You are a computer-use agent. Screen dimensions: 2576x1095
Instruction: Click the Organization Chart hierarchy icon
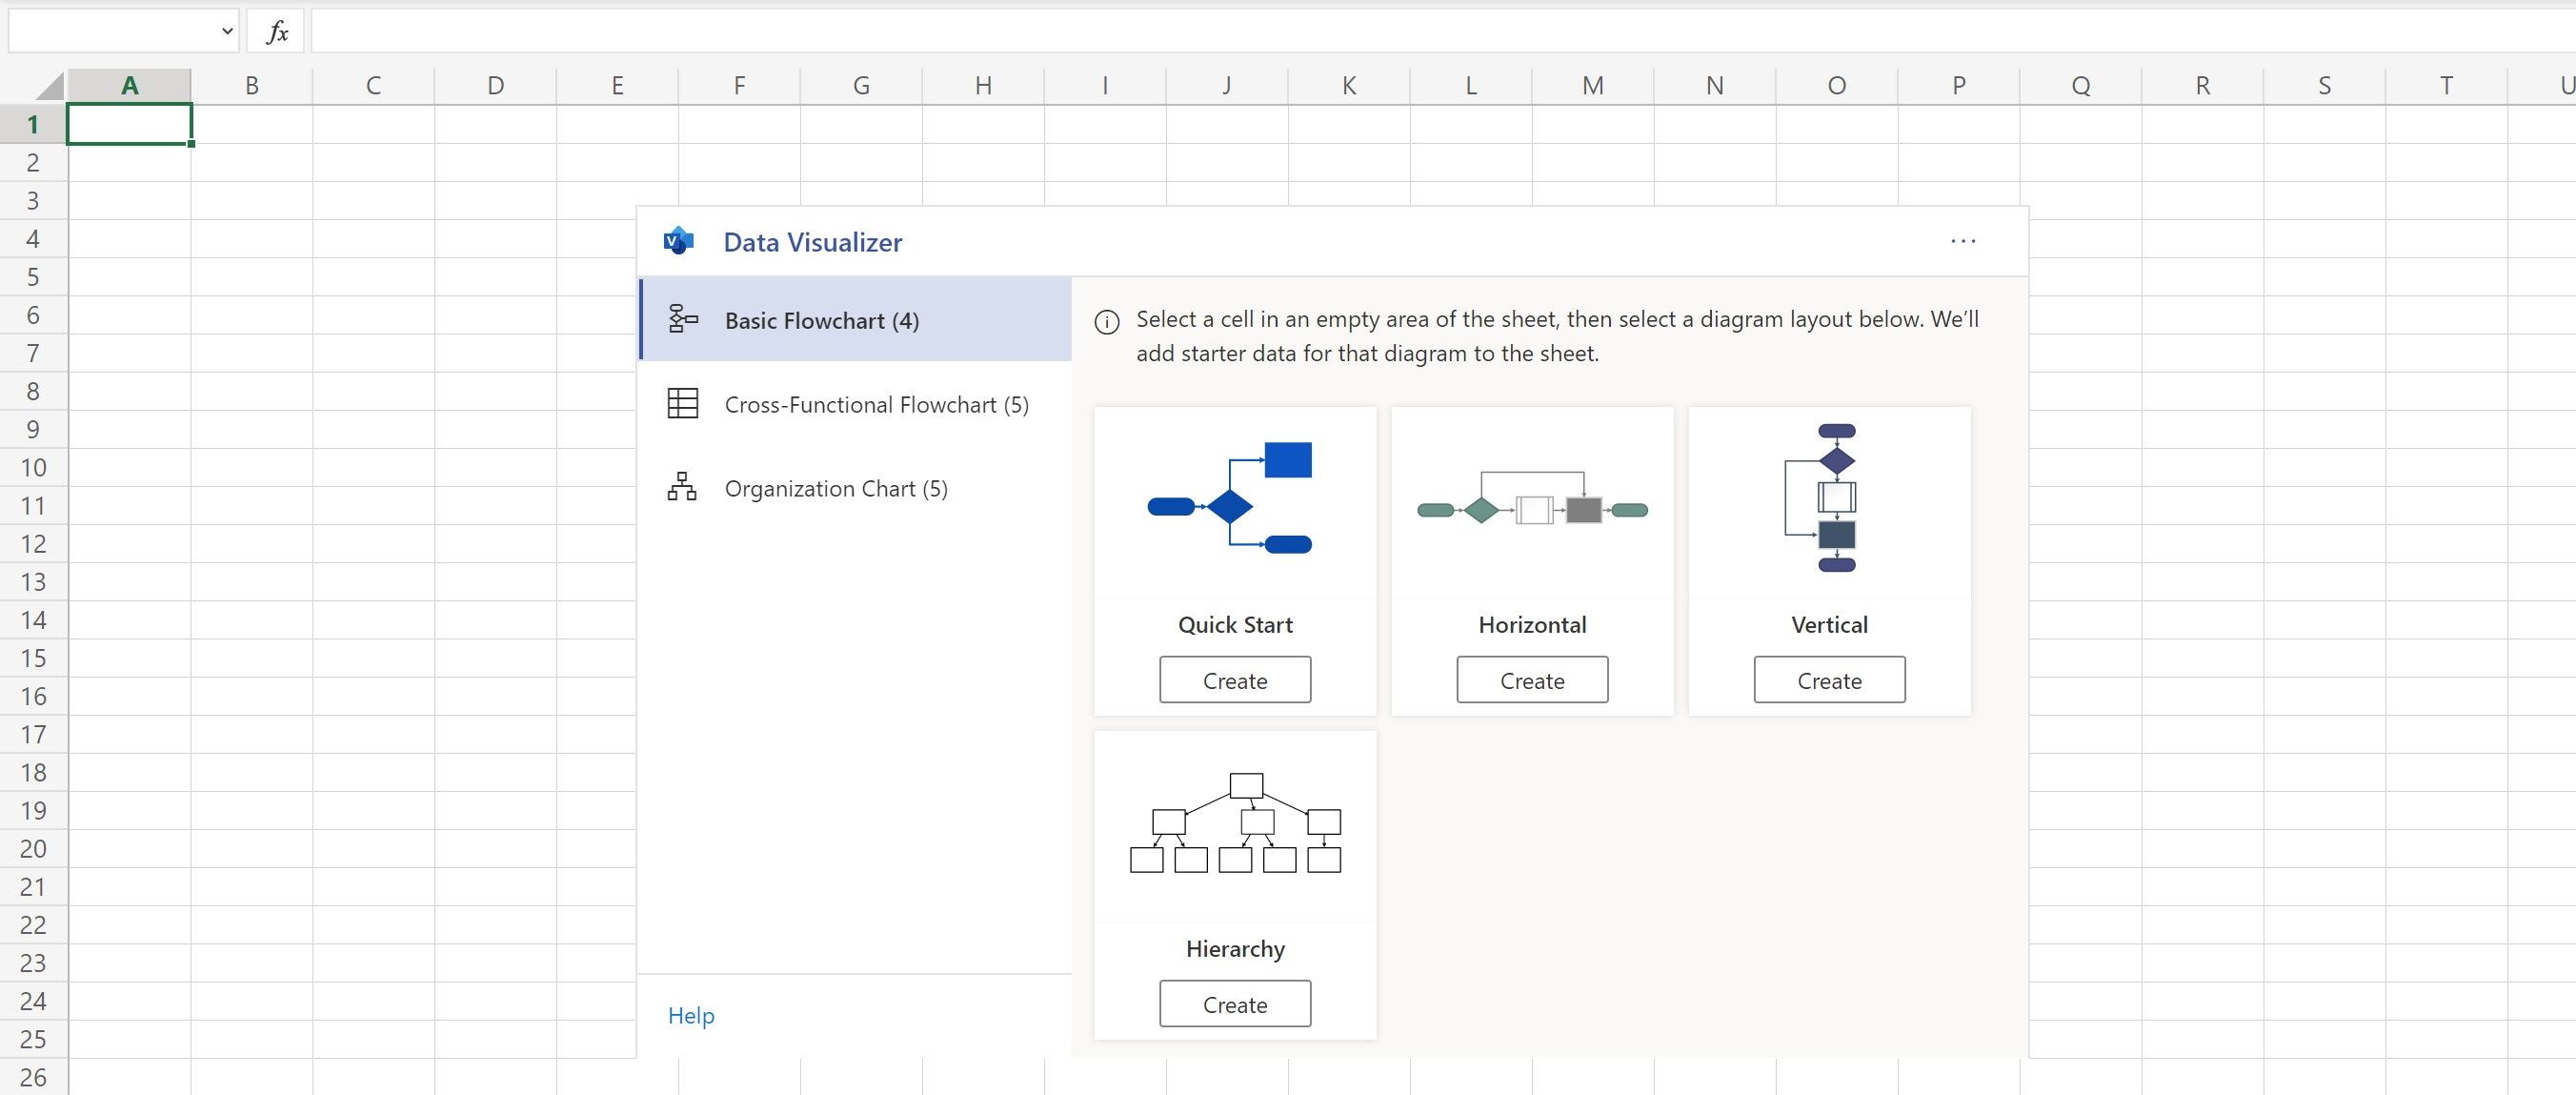pyautogui.click(x=682, y=488)
